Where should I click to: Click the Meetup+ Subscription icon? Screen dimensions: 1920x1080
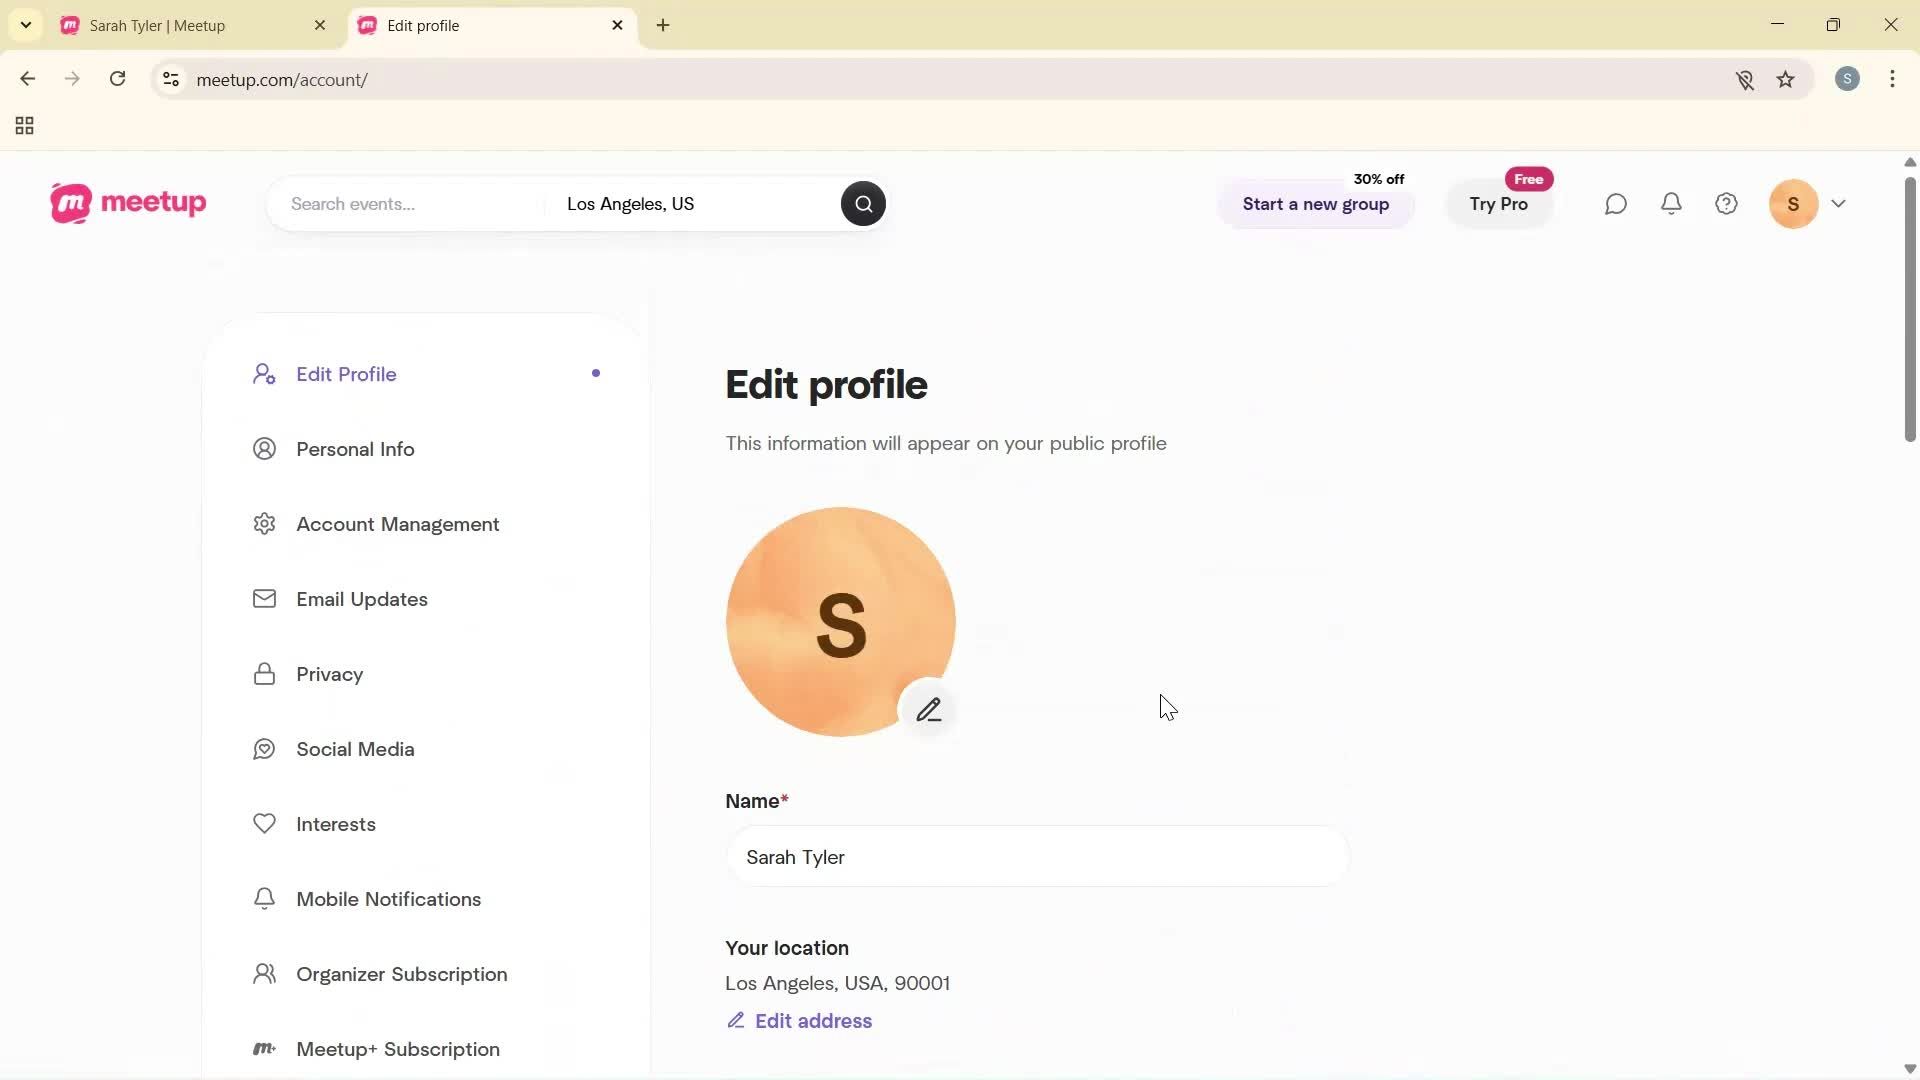[x=264, y=1048]
